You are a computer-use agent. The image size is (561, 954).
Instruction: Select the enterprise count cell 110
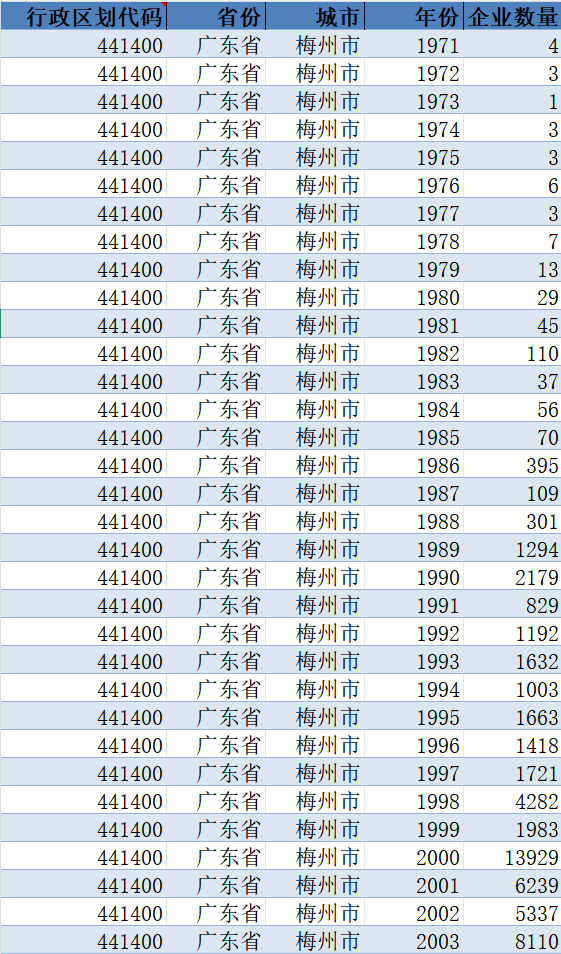point(512,352)
